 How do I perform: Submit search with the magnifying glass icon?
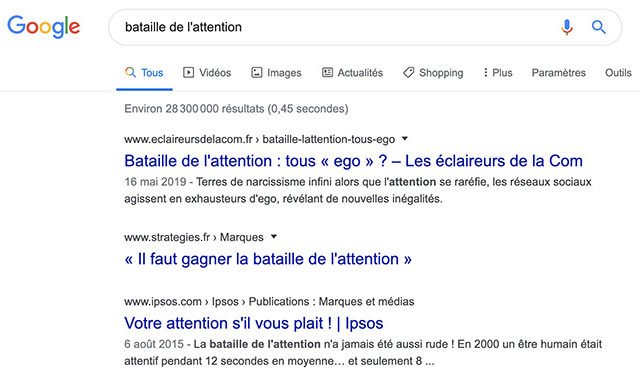(x=598, y=27)
